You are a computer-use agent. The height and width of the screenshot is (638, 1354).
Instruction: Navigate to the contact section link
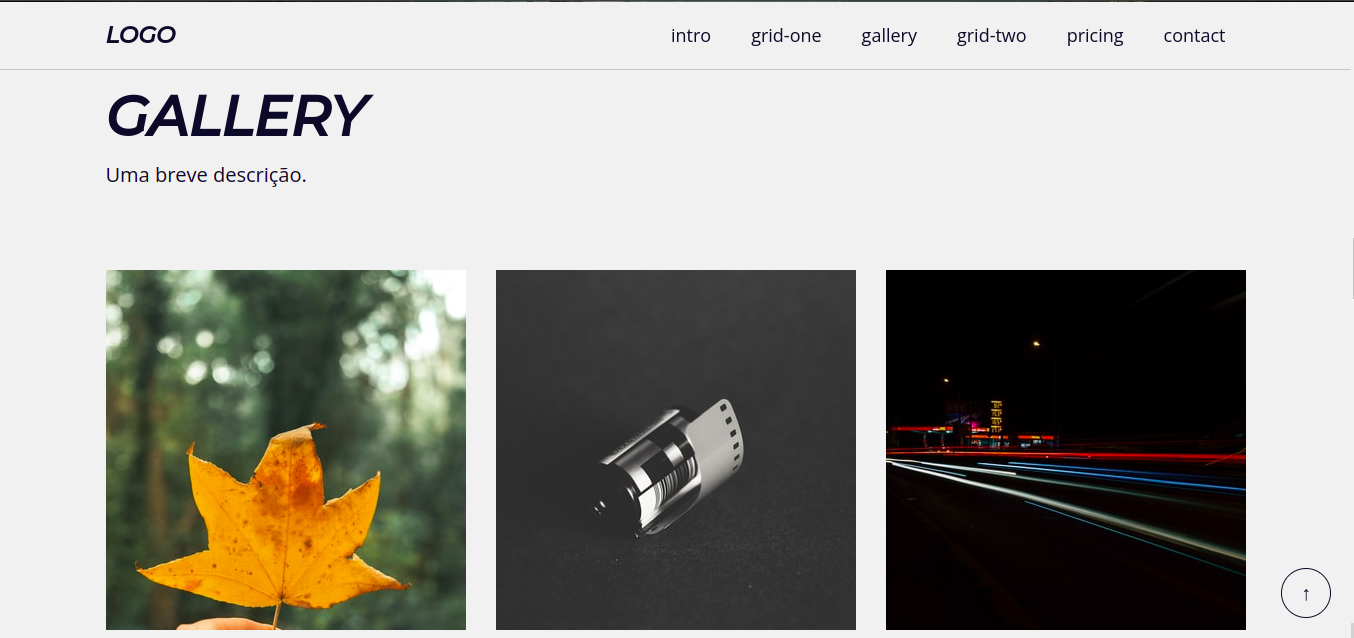pos(1194,36)
